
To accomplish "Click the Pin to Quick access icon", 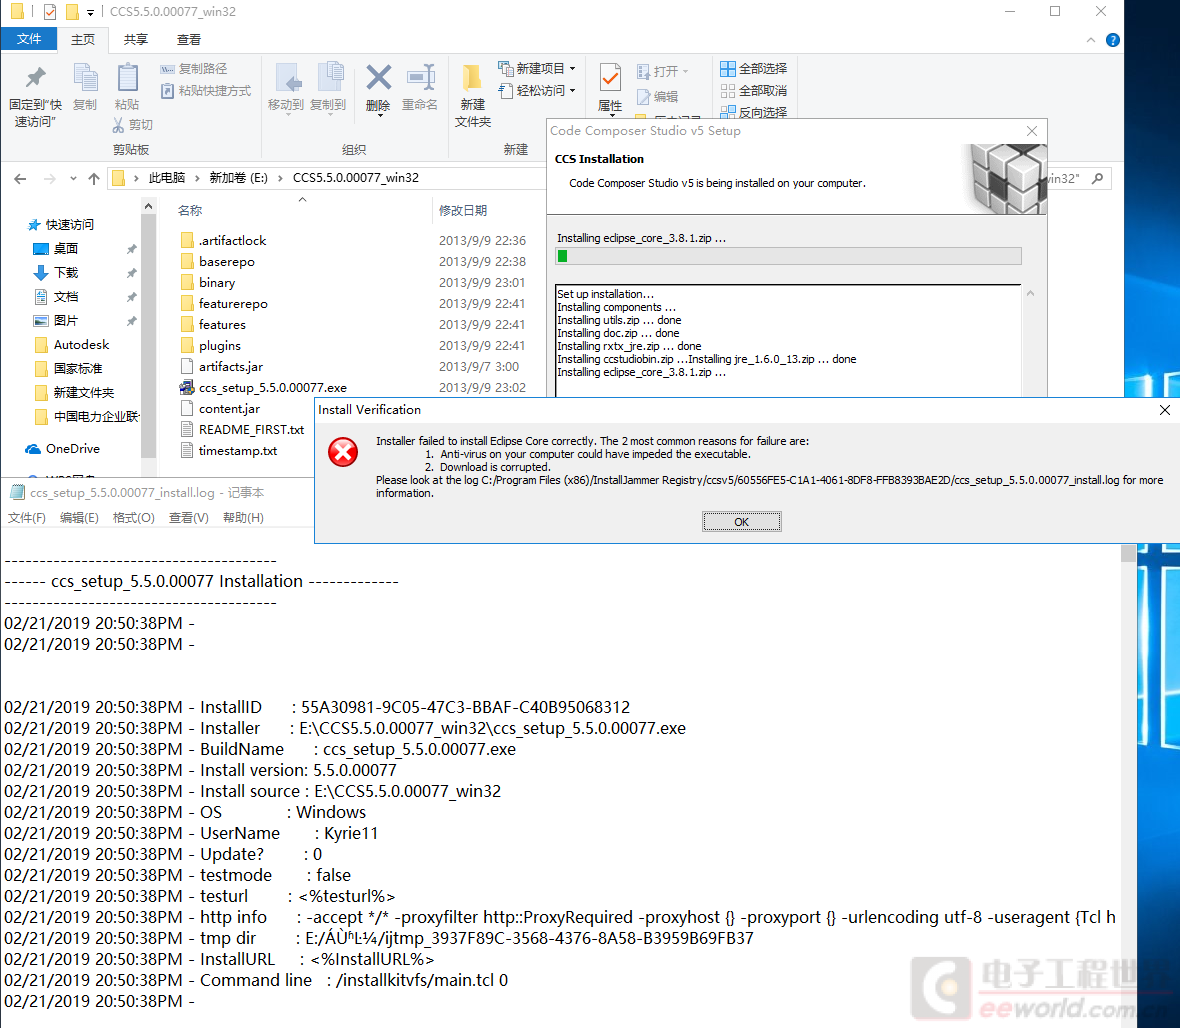I will coord(35,77).
